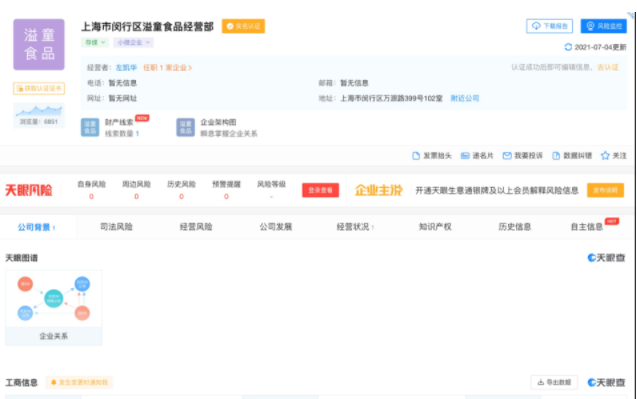Open the 企业架构图 icon

tap(185, 127)
